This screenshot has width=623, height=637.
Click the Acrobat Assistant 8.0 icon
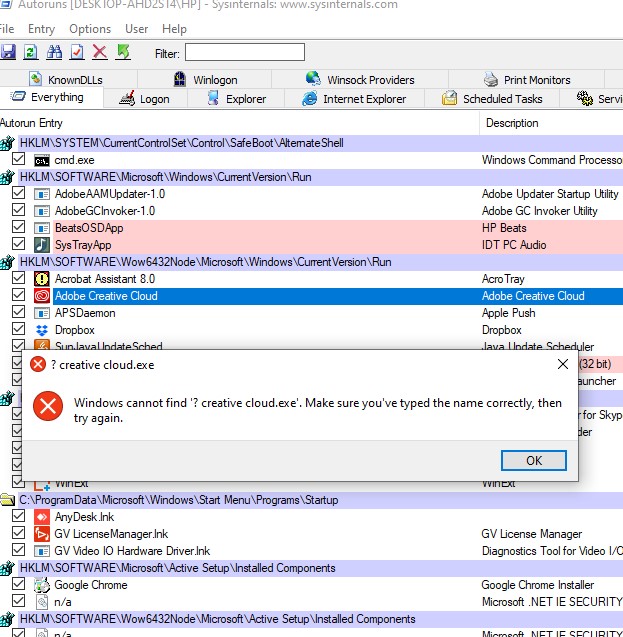click(41, 279)
